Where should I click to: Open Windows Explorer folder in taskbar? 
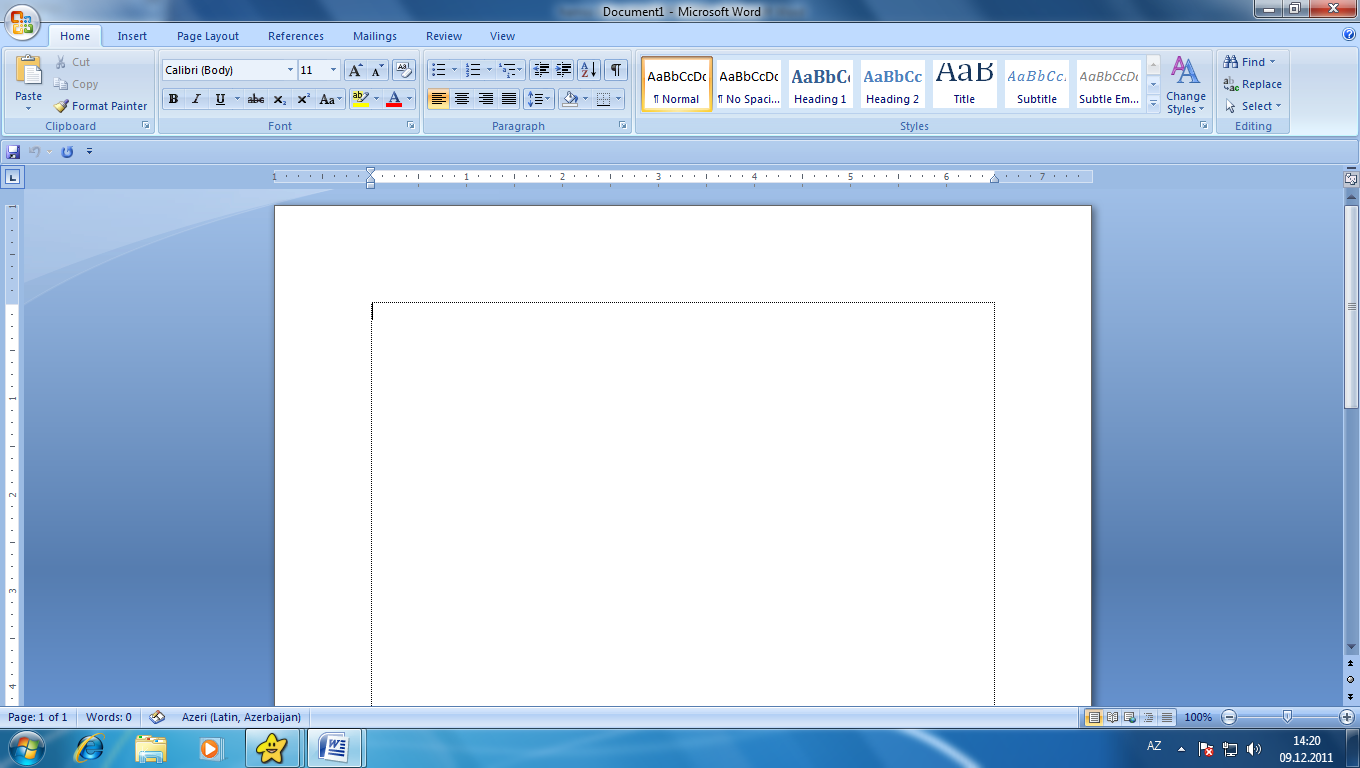coord(151,747)
